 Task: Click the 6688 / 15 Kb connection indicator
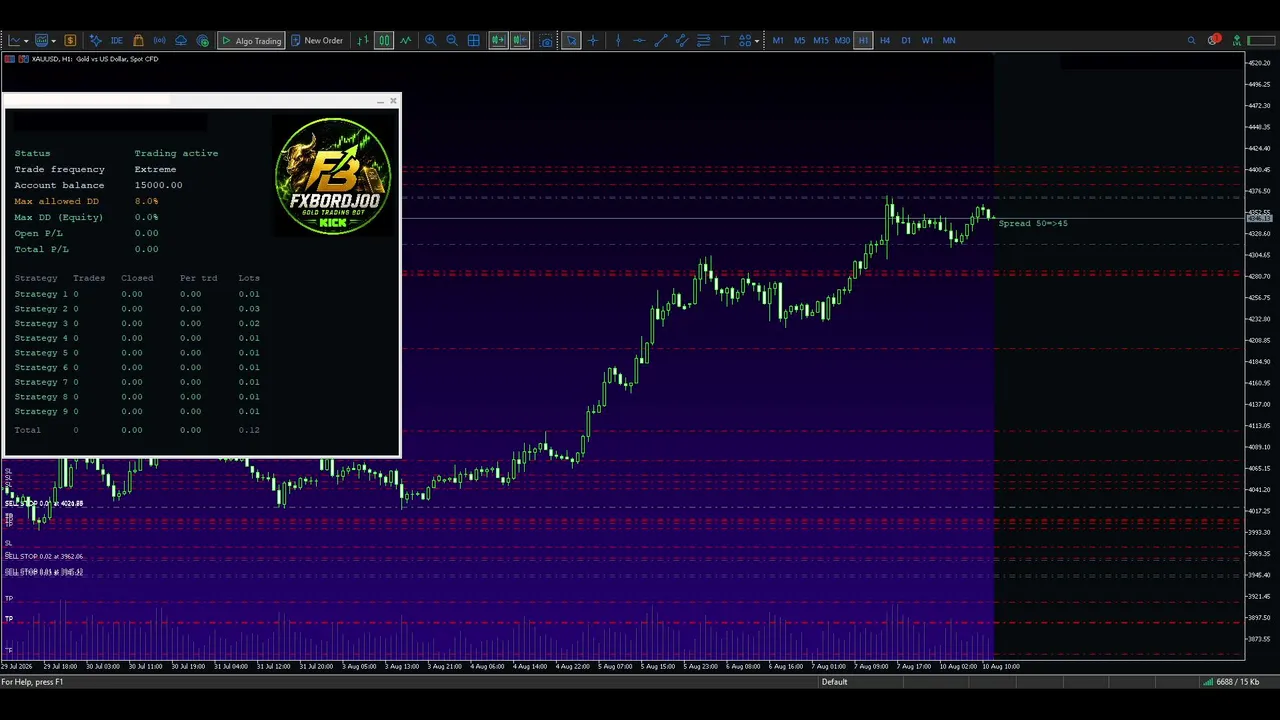tap(1230, 682)
